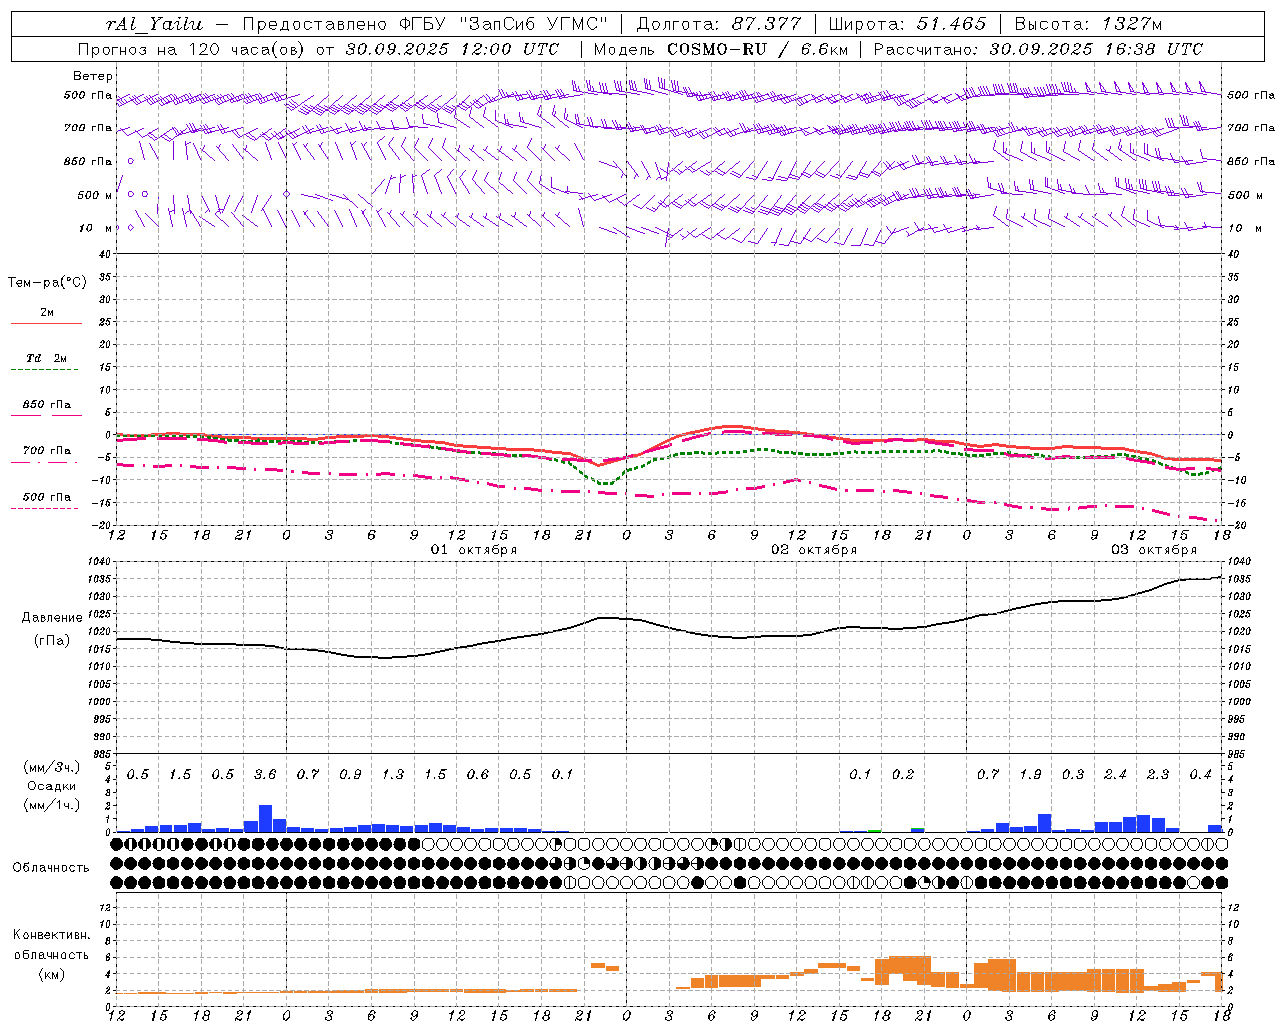The image size is (1280, 1024).
Task: Click the 'Конвективн.' convective cloud label
Action: click(51, 935)
